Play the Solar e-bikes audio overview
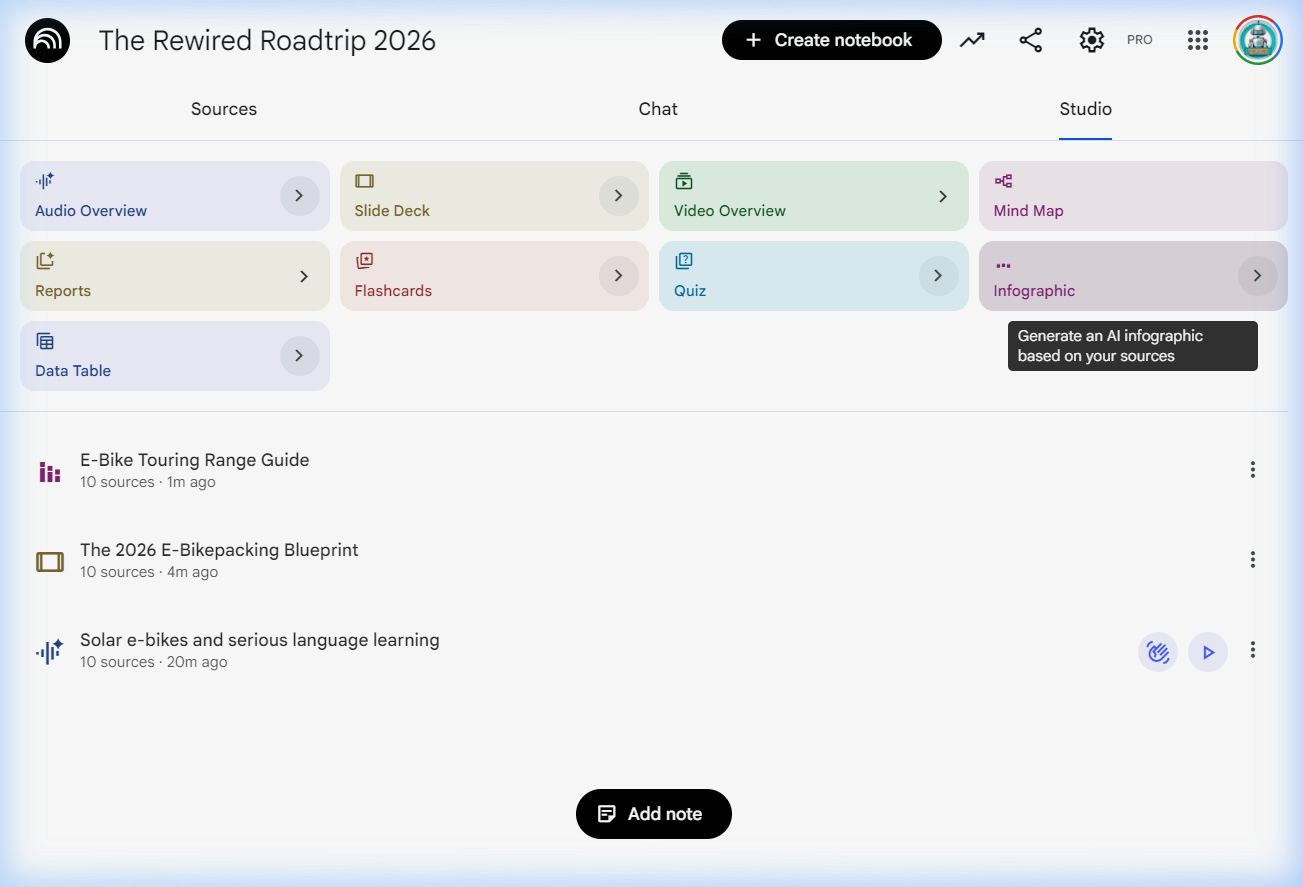 pos(1208,652)
